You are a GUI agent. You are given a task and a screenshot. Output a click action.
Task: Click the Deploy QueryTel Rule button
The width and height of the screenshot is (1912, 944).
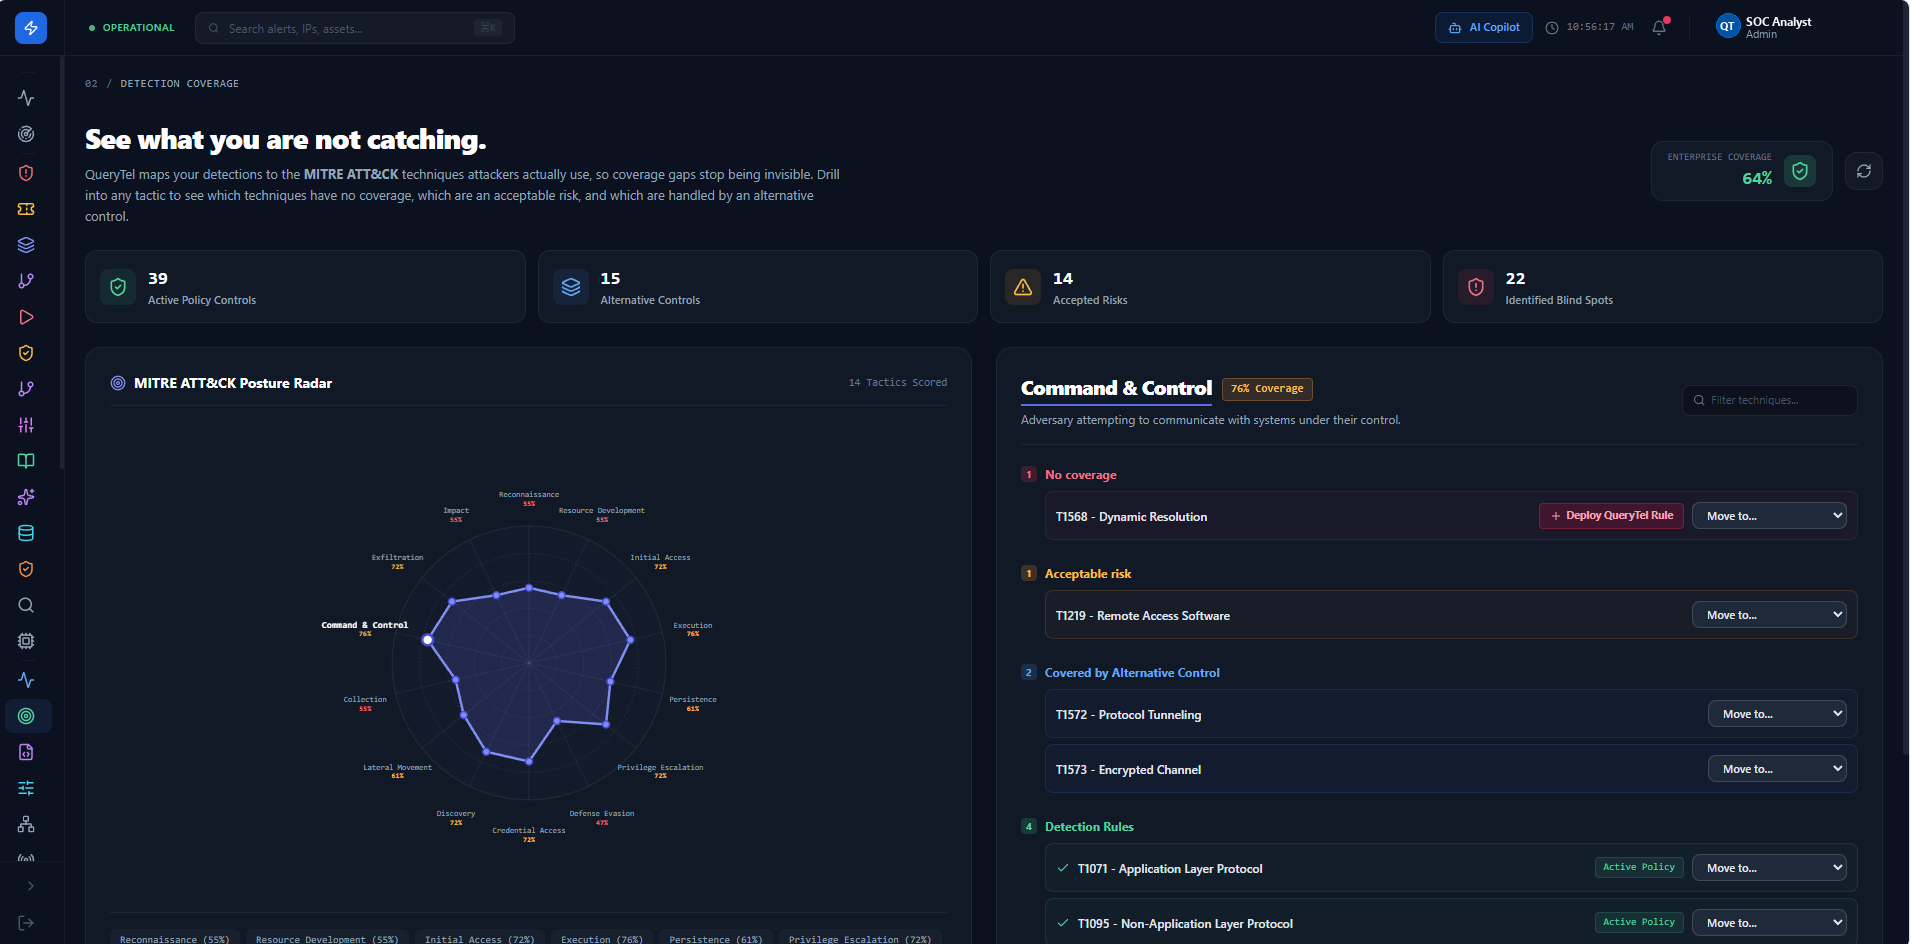click(1611, 516)
